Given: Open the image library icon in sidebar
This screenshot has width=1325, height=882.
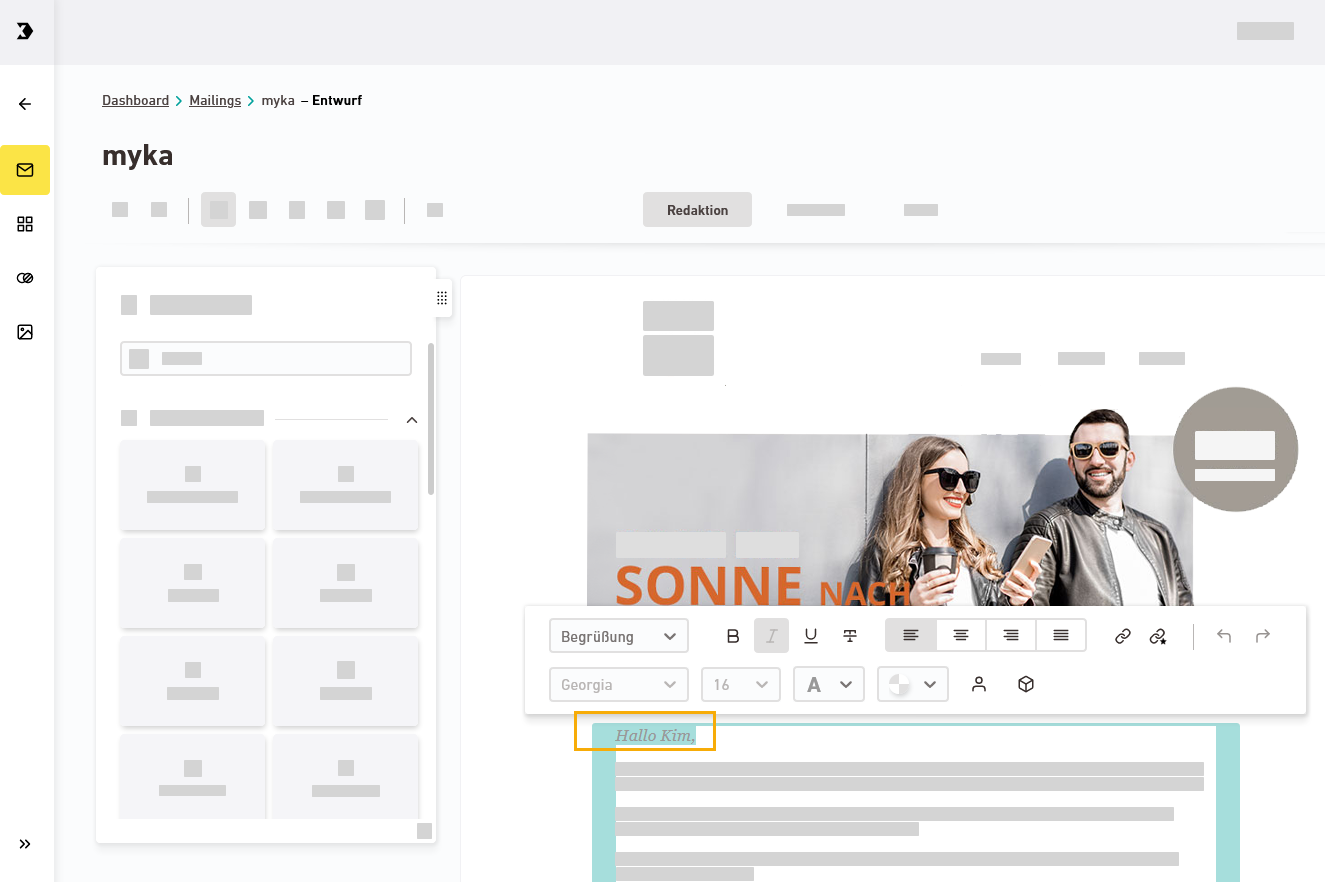Looking at the screenshot, I should pos(25,332).
